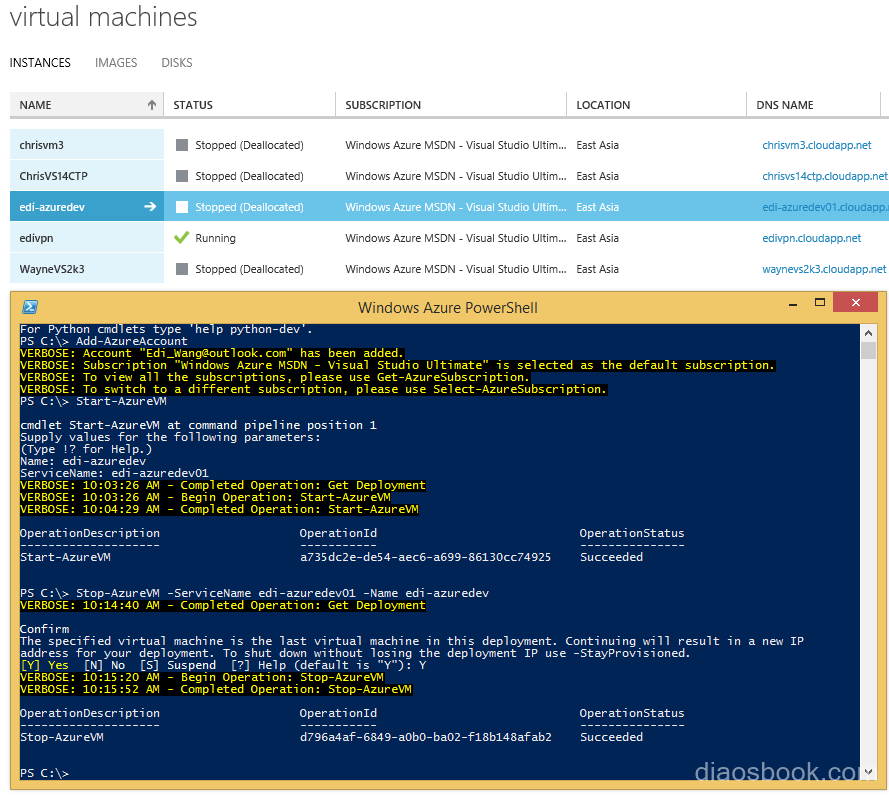
Task: Click the Running status text for edivpn
Action: [215, 238]
